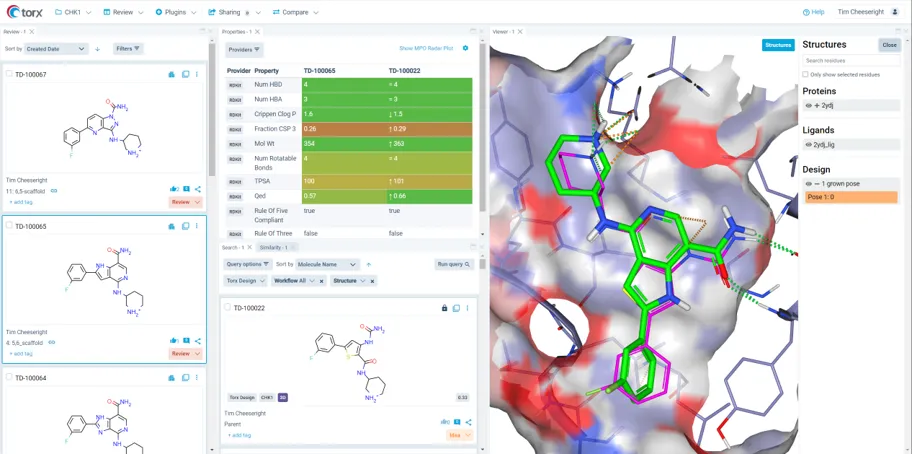This screenshot has height=454, width=912.
Task: Click Search residues input field
Action: pos(851,60)
